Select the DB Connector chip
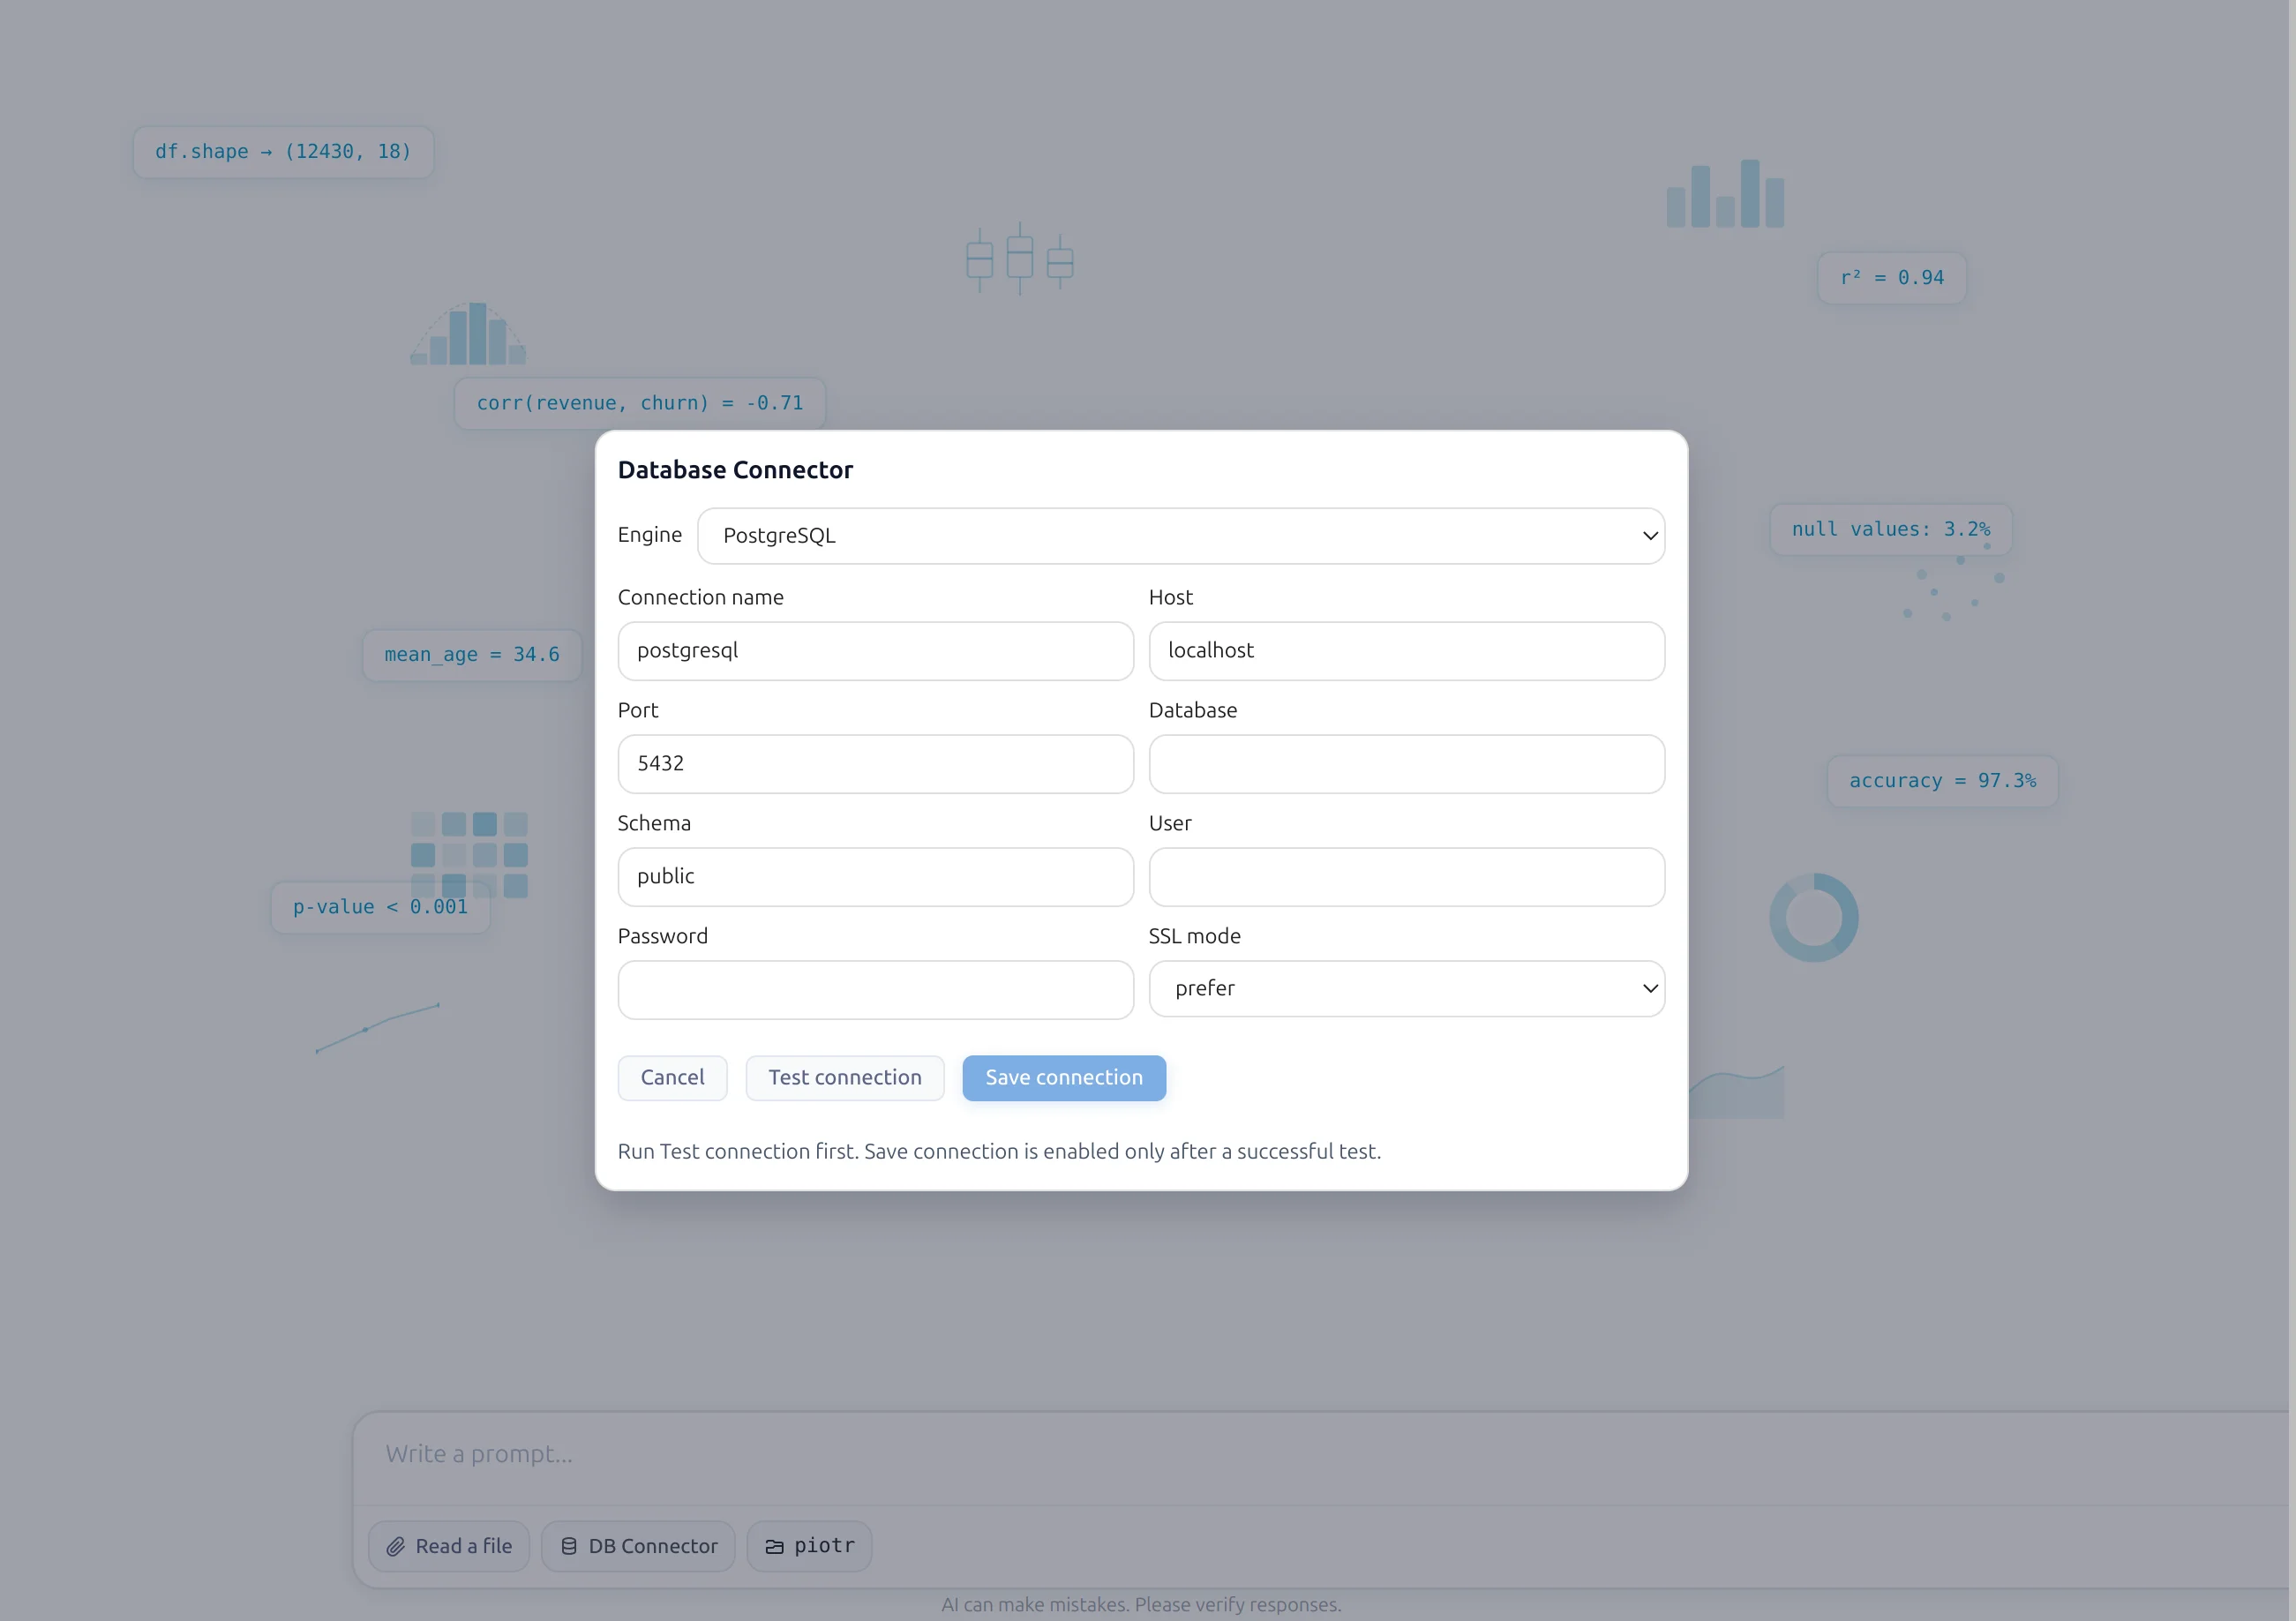The width and height of the screenshot is (2296, 1621). pos(638,1545)
